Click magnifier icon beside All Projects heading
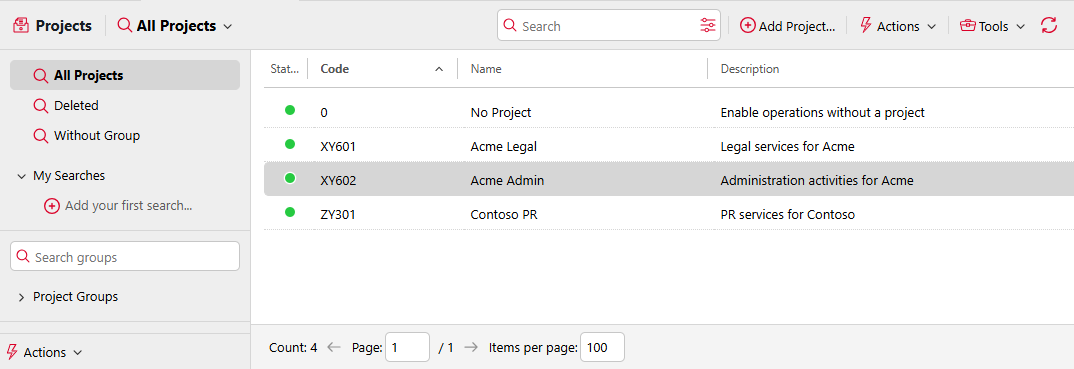1074x369 pixels. click(x=125, y=26)
